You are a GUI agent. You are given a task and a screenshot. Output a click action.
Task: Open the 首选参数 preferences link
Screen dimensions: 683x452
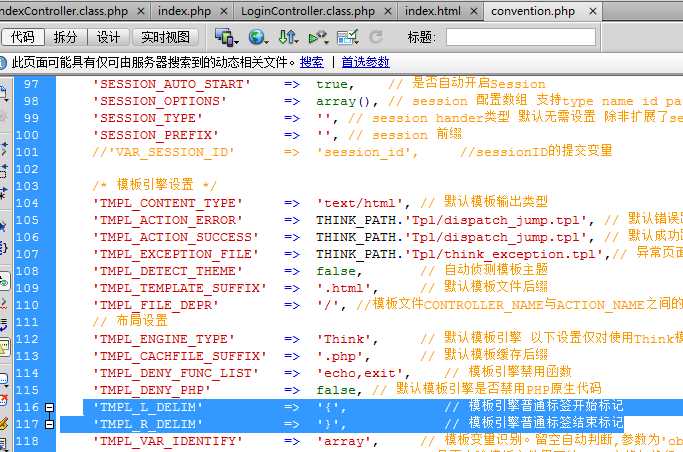(365, 62)
